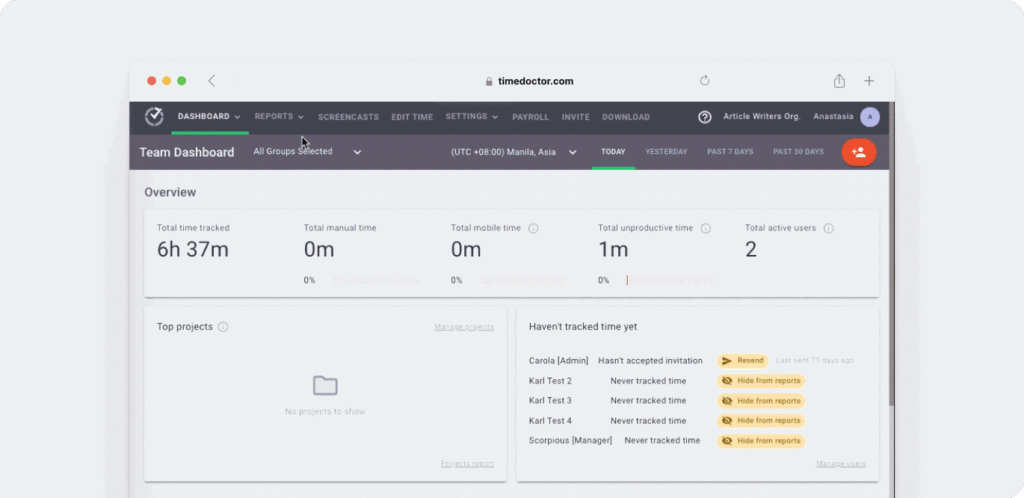1024x498 pixels.
Task: Click info icon next to Top projects
Action: (x=223, y=327)
